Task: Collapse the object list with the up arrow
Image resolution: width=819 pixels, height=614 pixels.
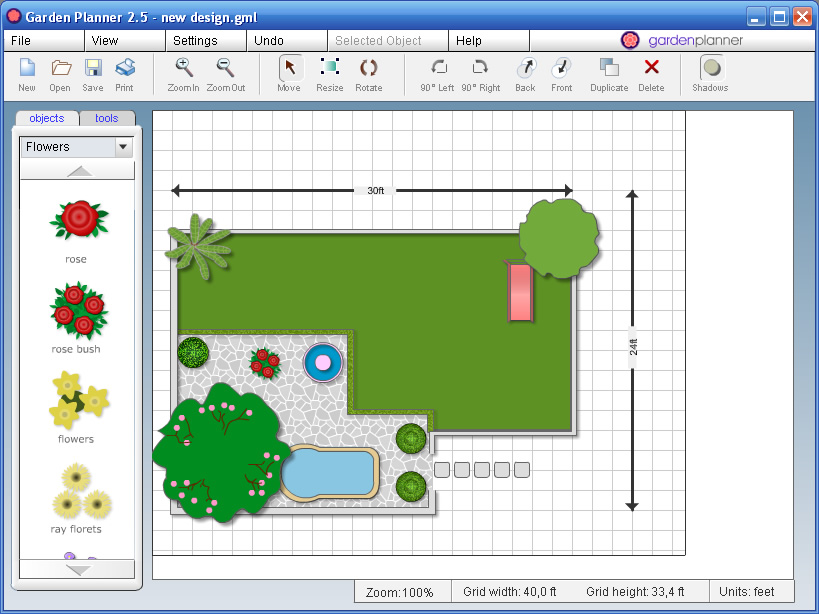Action: [x=77, y=170]
